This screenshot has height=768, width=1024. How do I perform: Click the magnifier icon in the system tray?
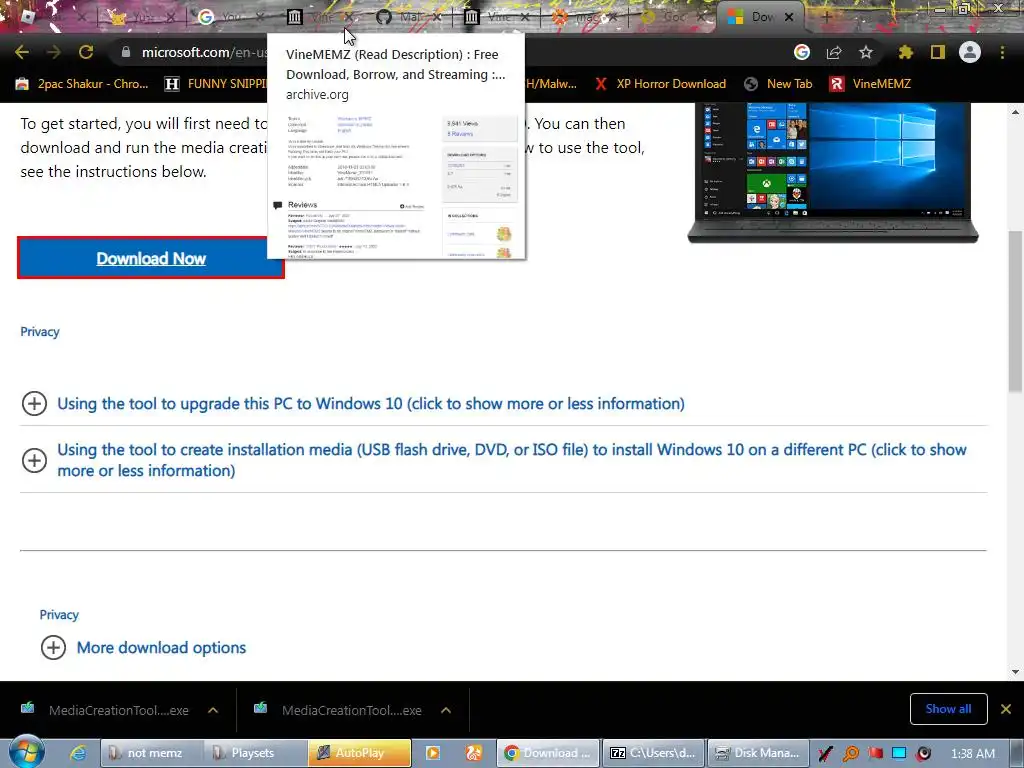(850, 754)
